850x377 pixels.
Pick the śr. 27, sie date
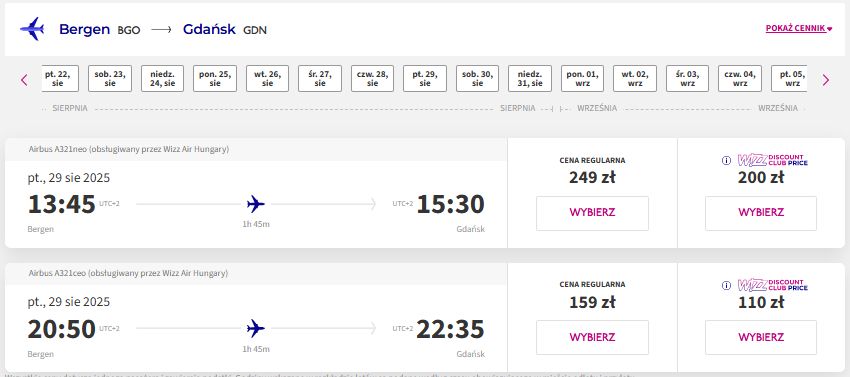[320, 79]
